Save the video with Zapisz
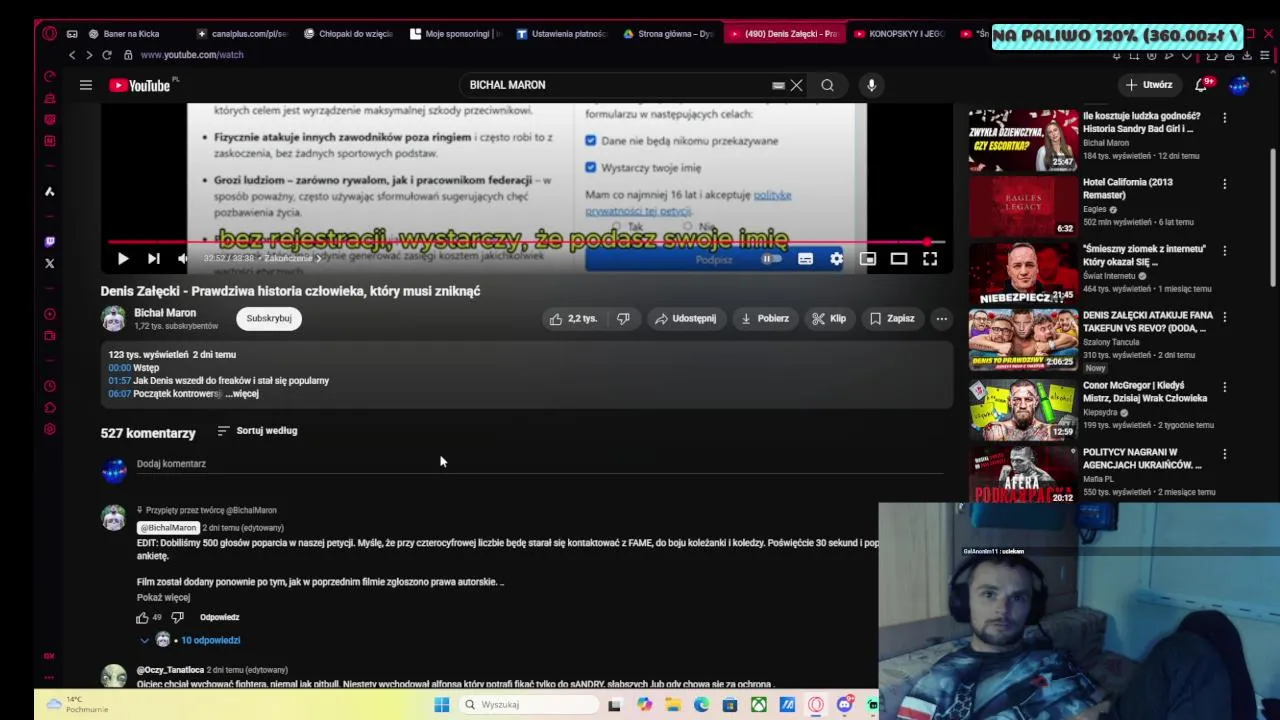Image resolution: width=1280 pixels, height=720 pixels. [892, 318]
